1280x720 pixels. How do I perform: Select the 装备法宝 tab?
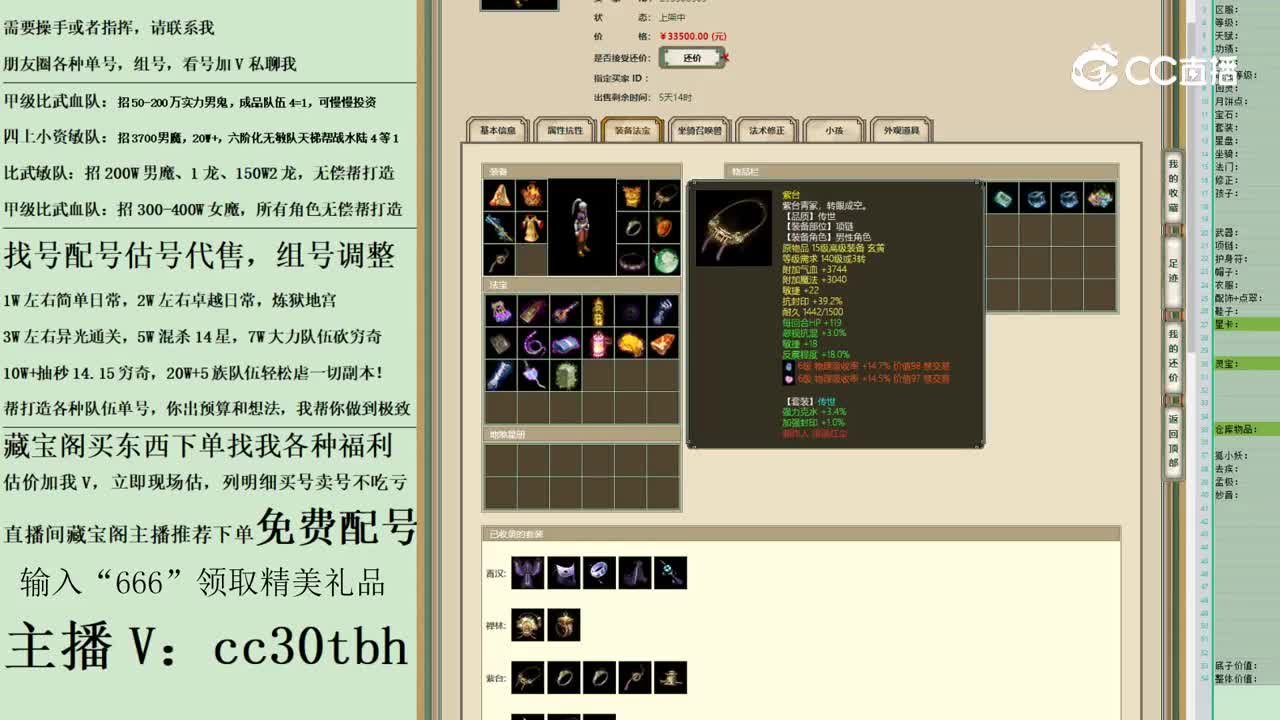click(x=632, y=130)
